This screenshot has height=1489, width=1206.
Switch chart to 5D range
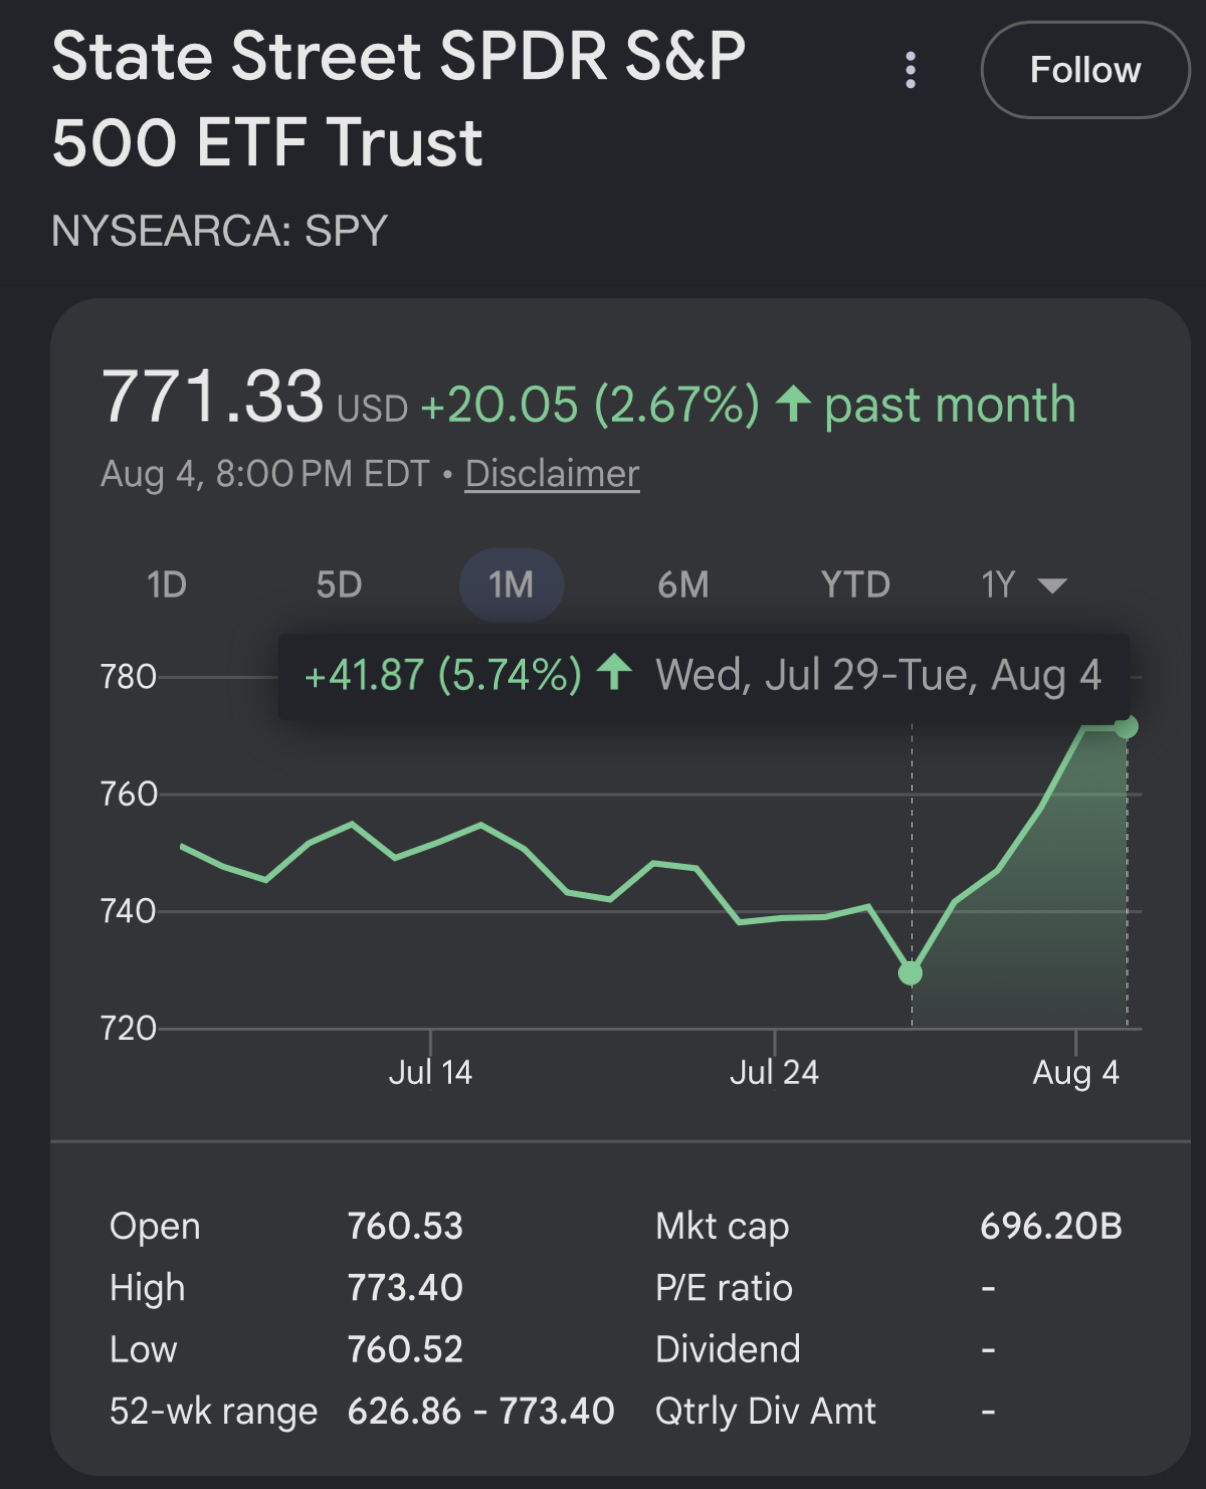339,585
